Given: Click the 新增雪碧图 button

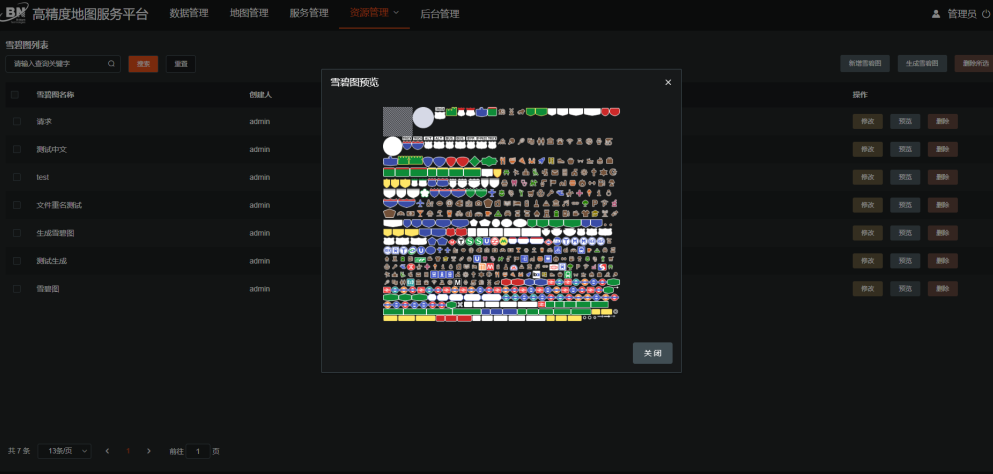Looking at the screenshot, I should click(x=864, y=63).
